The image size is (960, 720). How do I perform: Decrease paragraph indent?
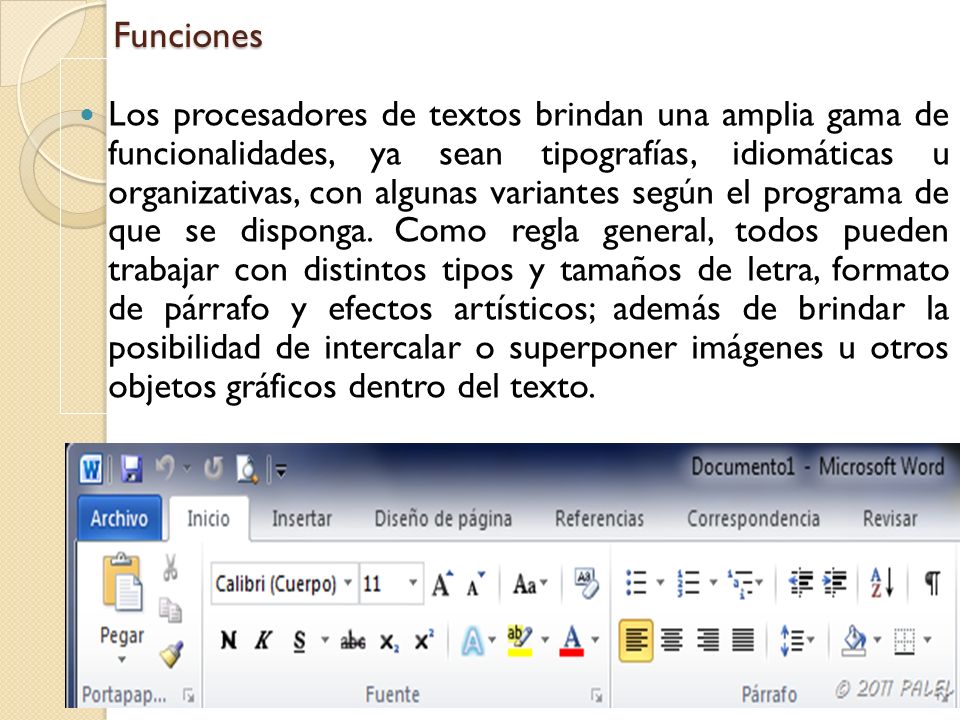(x=801, y=582)
